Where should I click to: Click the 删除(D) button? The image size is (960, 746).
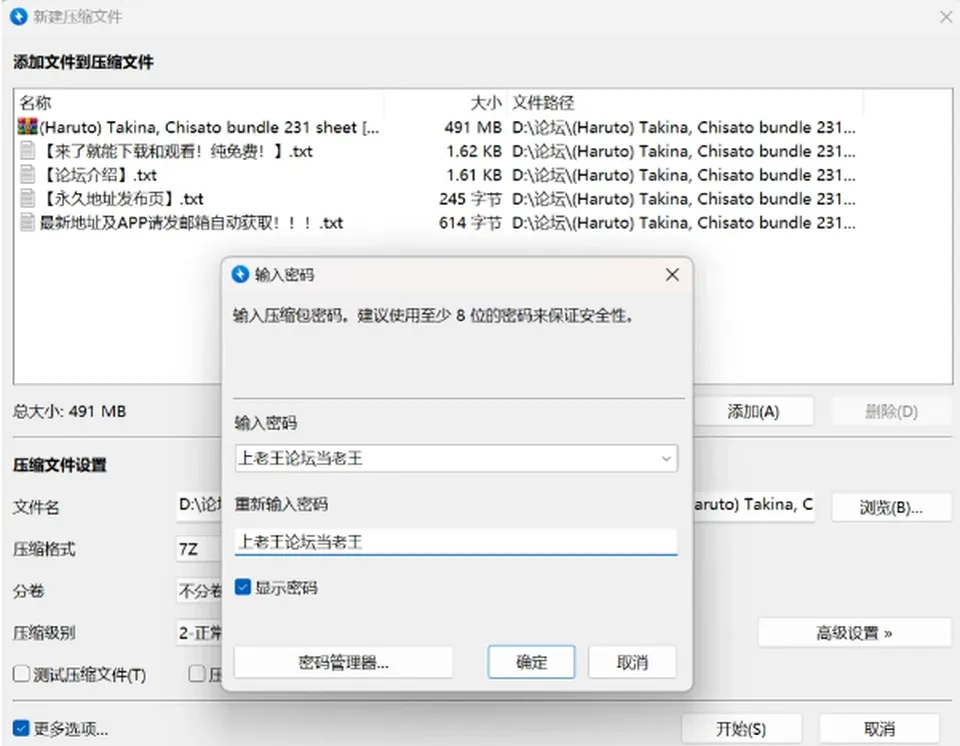[x=891, y=412]
